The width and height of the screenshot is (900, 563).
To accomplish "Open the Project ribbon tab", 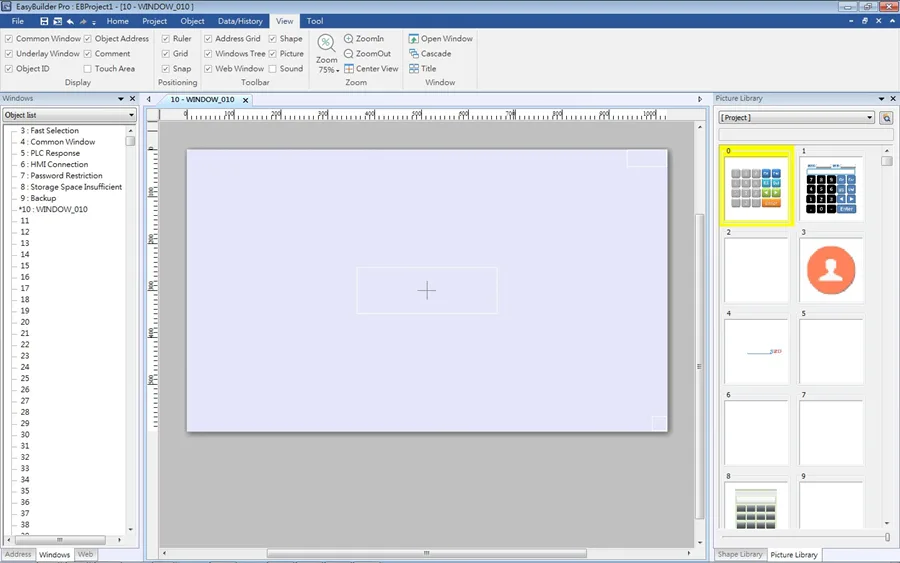I will [x=154, y=21].
